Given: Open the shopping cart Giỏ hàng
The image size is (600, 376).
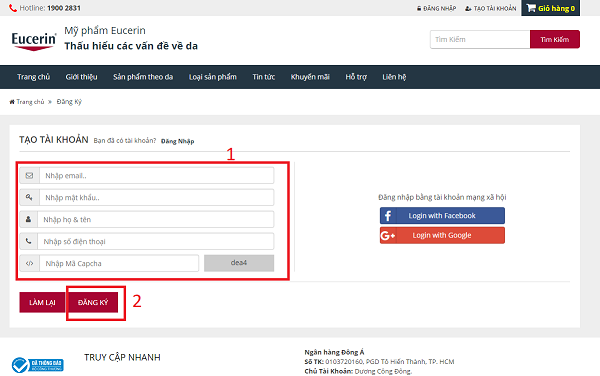Looking at the screenshot, I should (550, 8).
